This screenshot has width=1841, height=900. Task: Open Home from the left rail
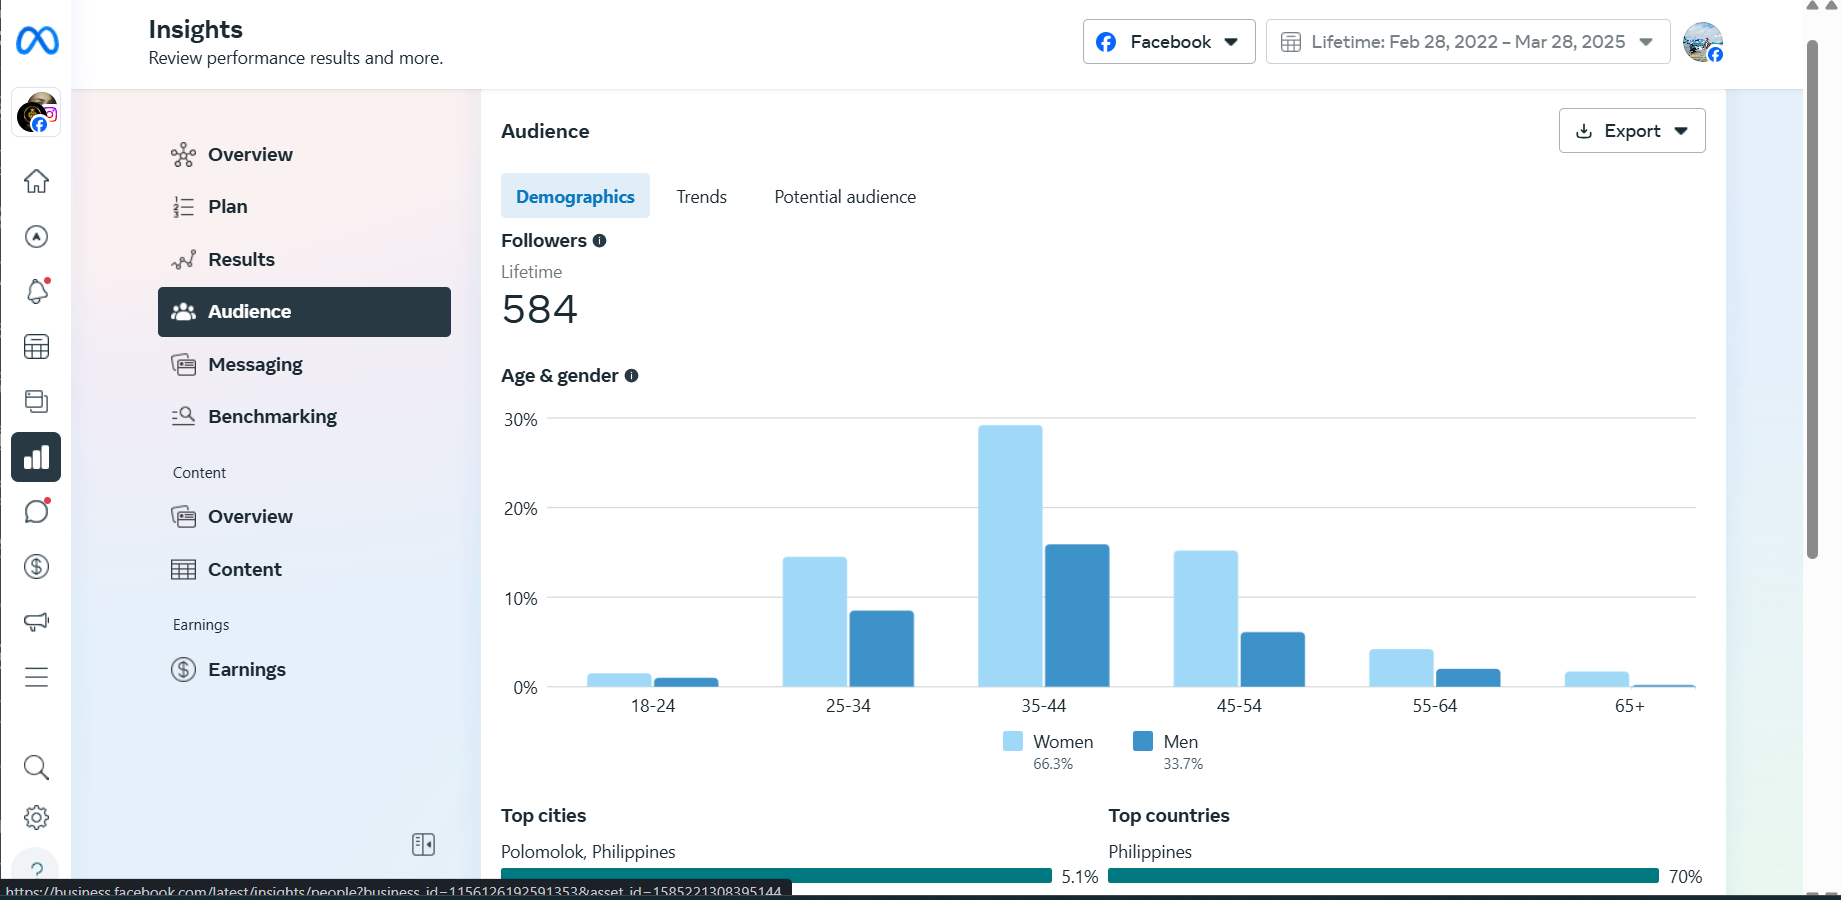click(36, 181)
